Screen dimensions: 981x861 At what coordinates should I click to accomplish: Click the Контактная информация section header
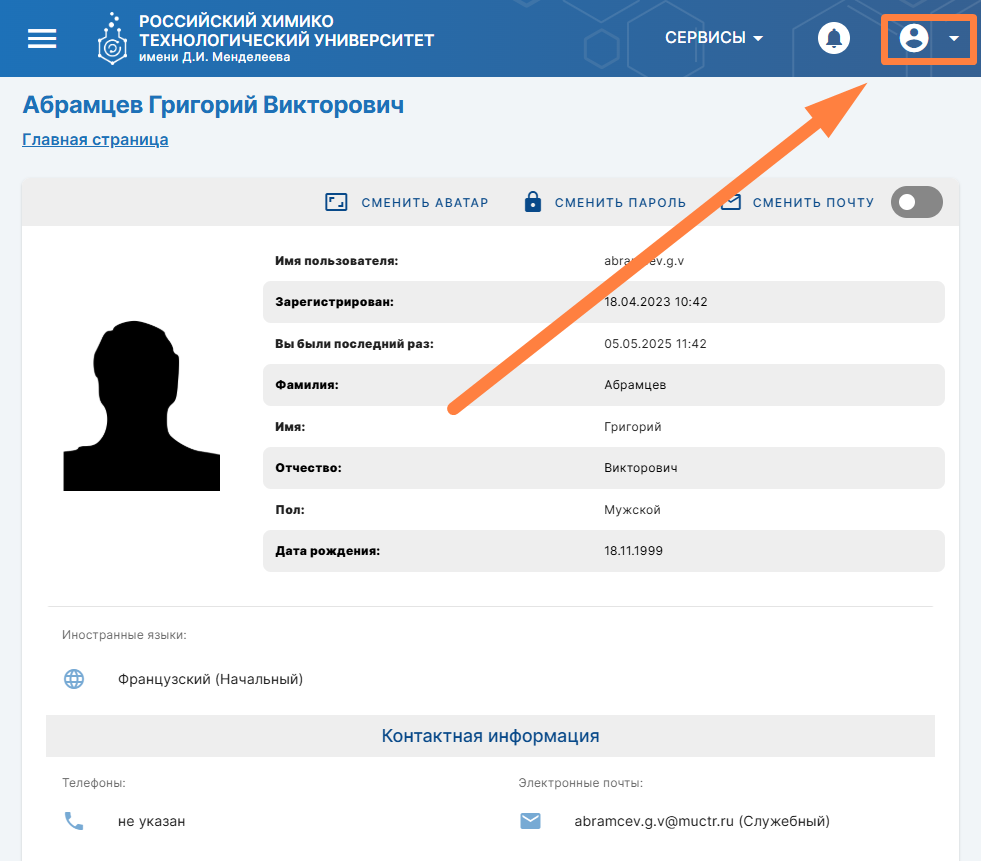coord(490,736)
